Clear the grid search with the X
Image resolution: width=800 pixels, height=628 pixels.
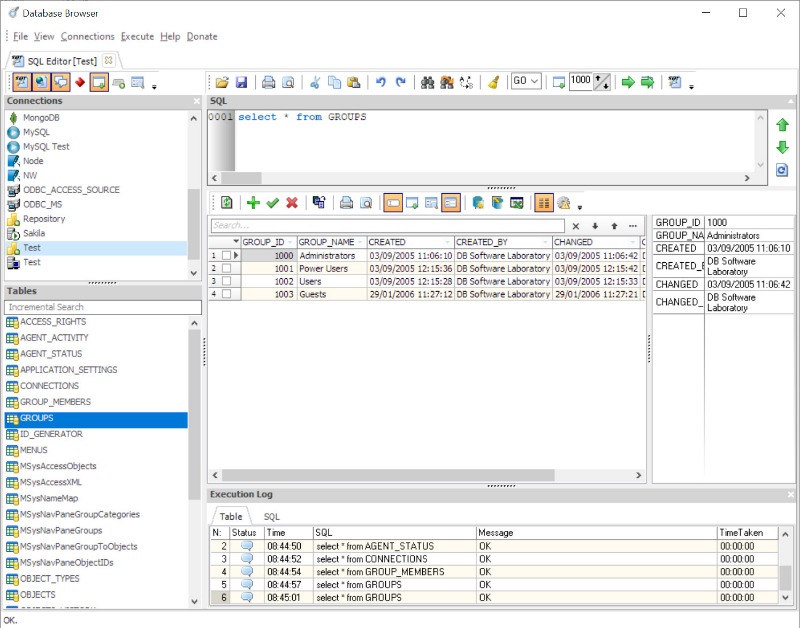[x=576, y=226]
